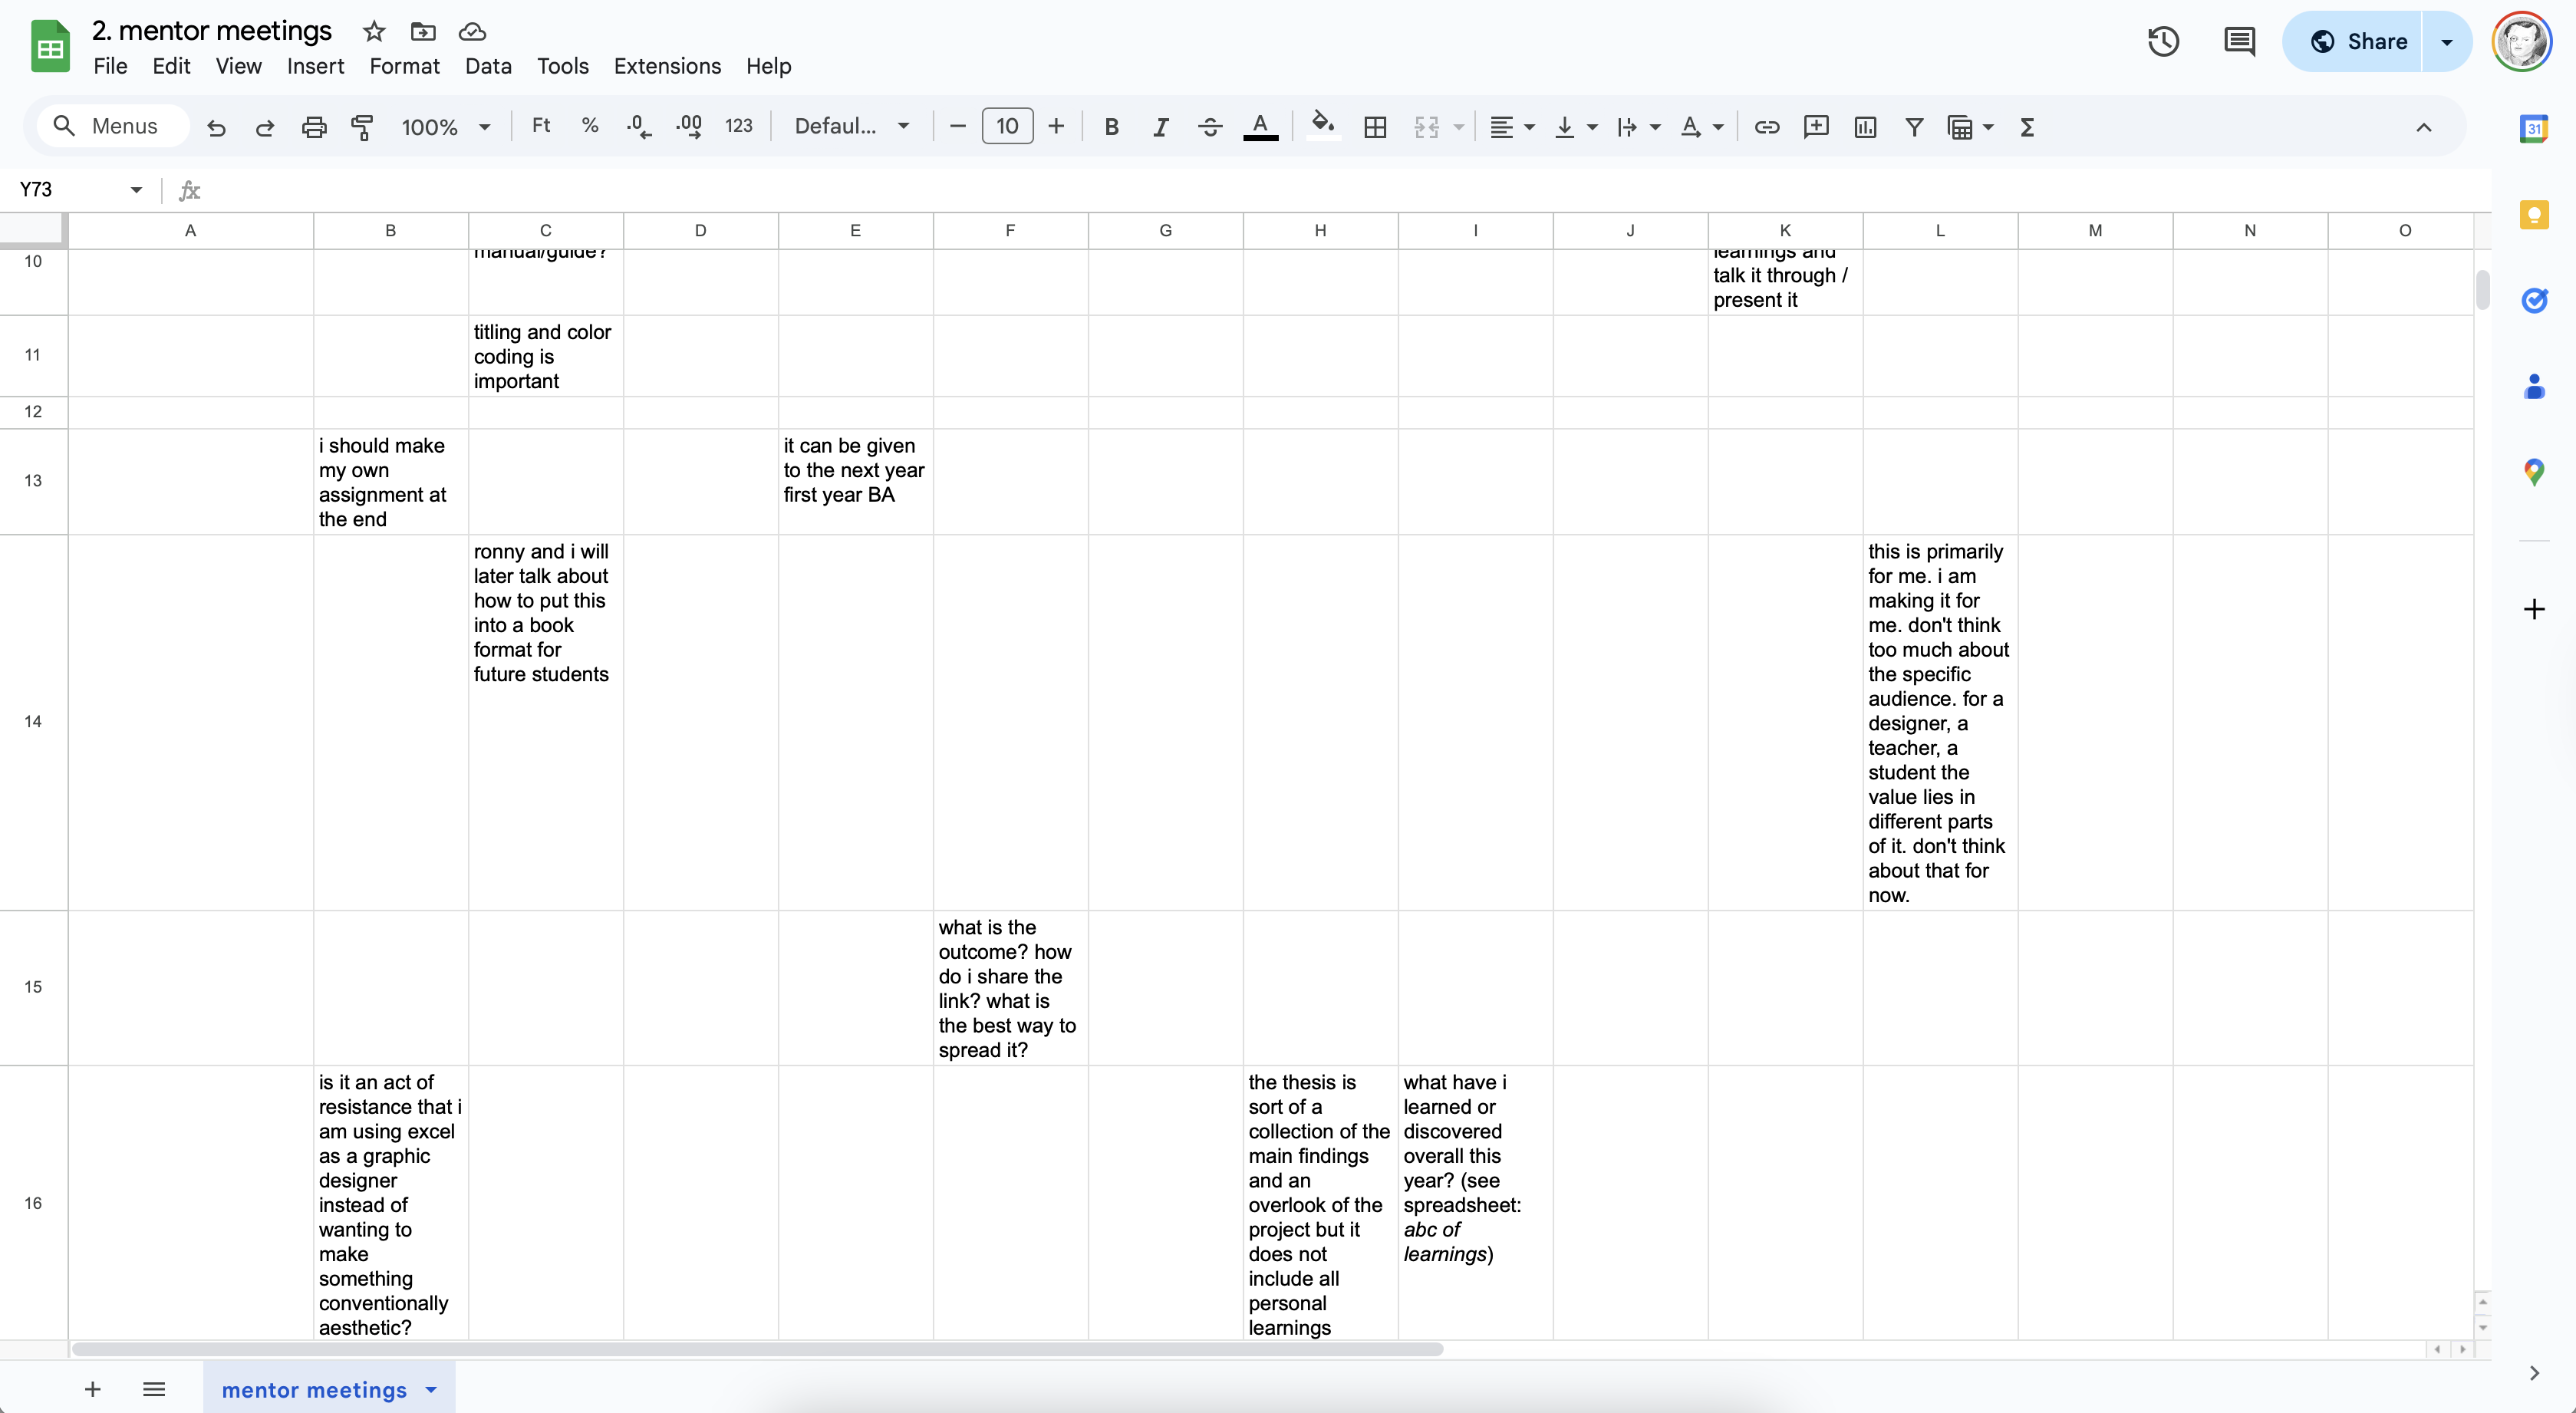Screen dimensions: 2576x1413
Task: Expand mentor meetings sheet tab menu
Action: coord(431,1389)
